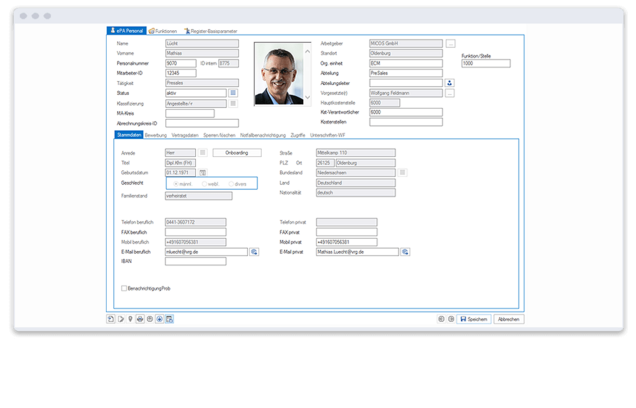Click the Funktion/Stelle input field
Screen dimensions: 636x408
point(486,63)
